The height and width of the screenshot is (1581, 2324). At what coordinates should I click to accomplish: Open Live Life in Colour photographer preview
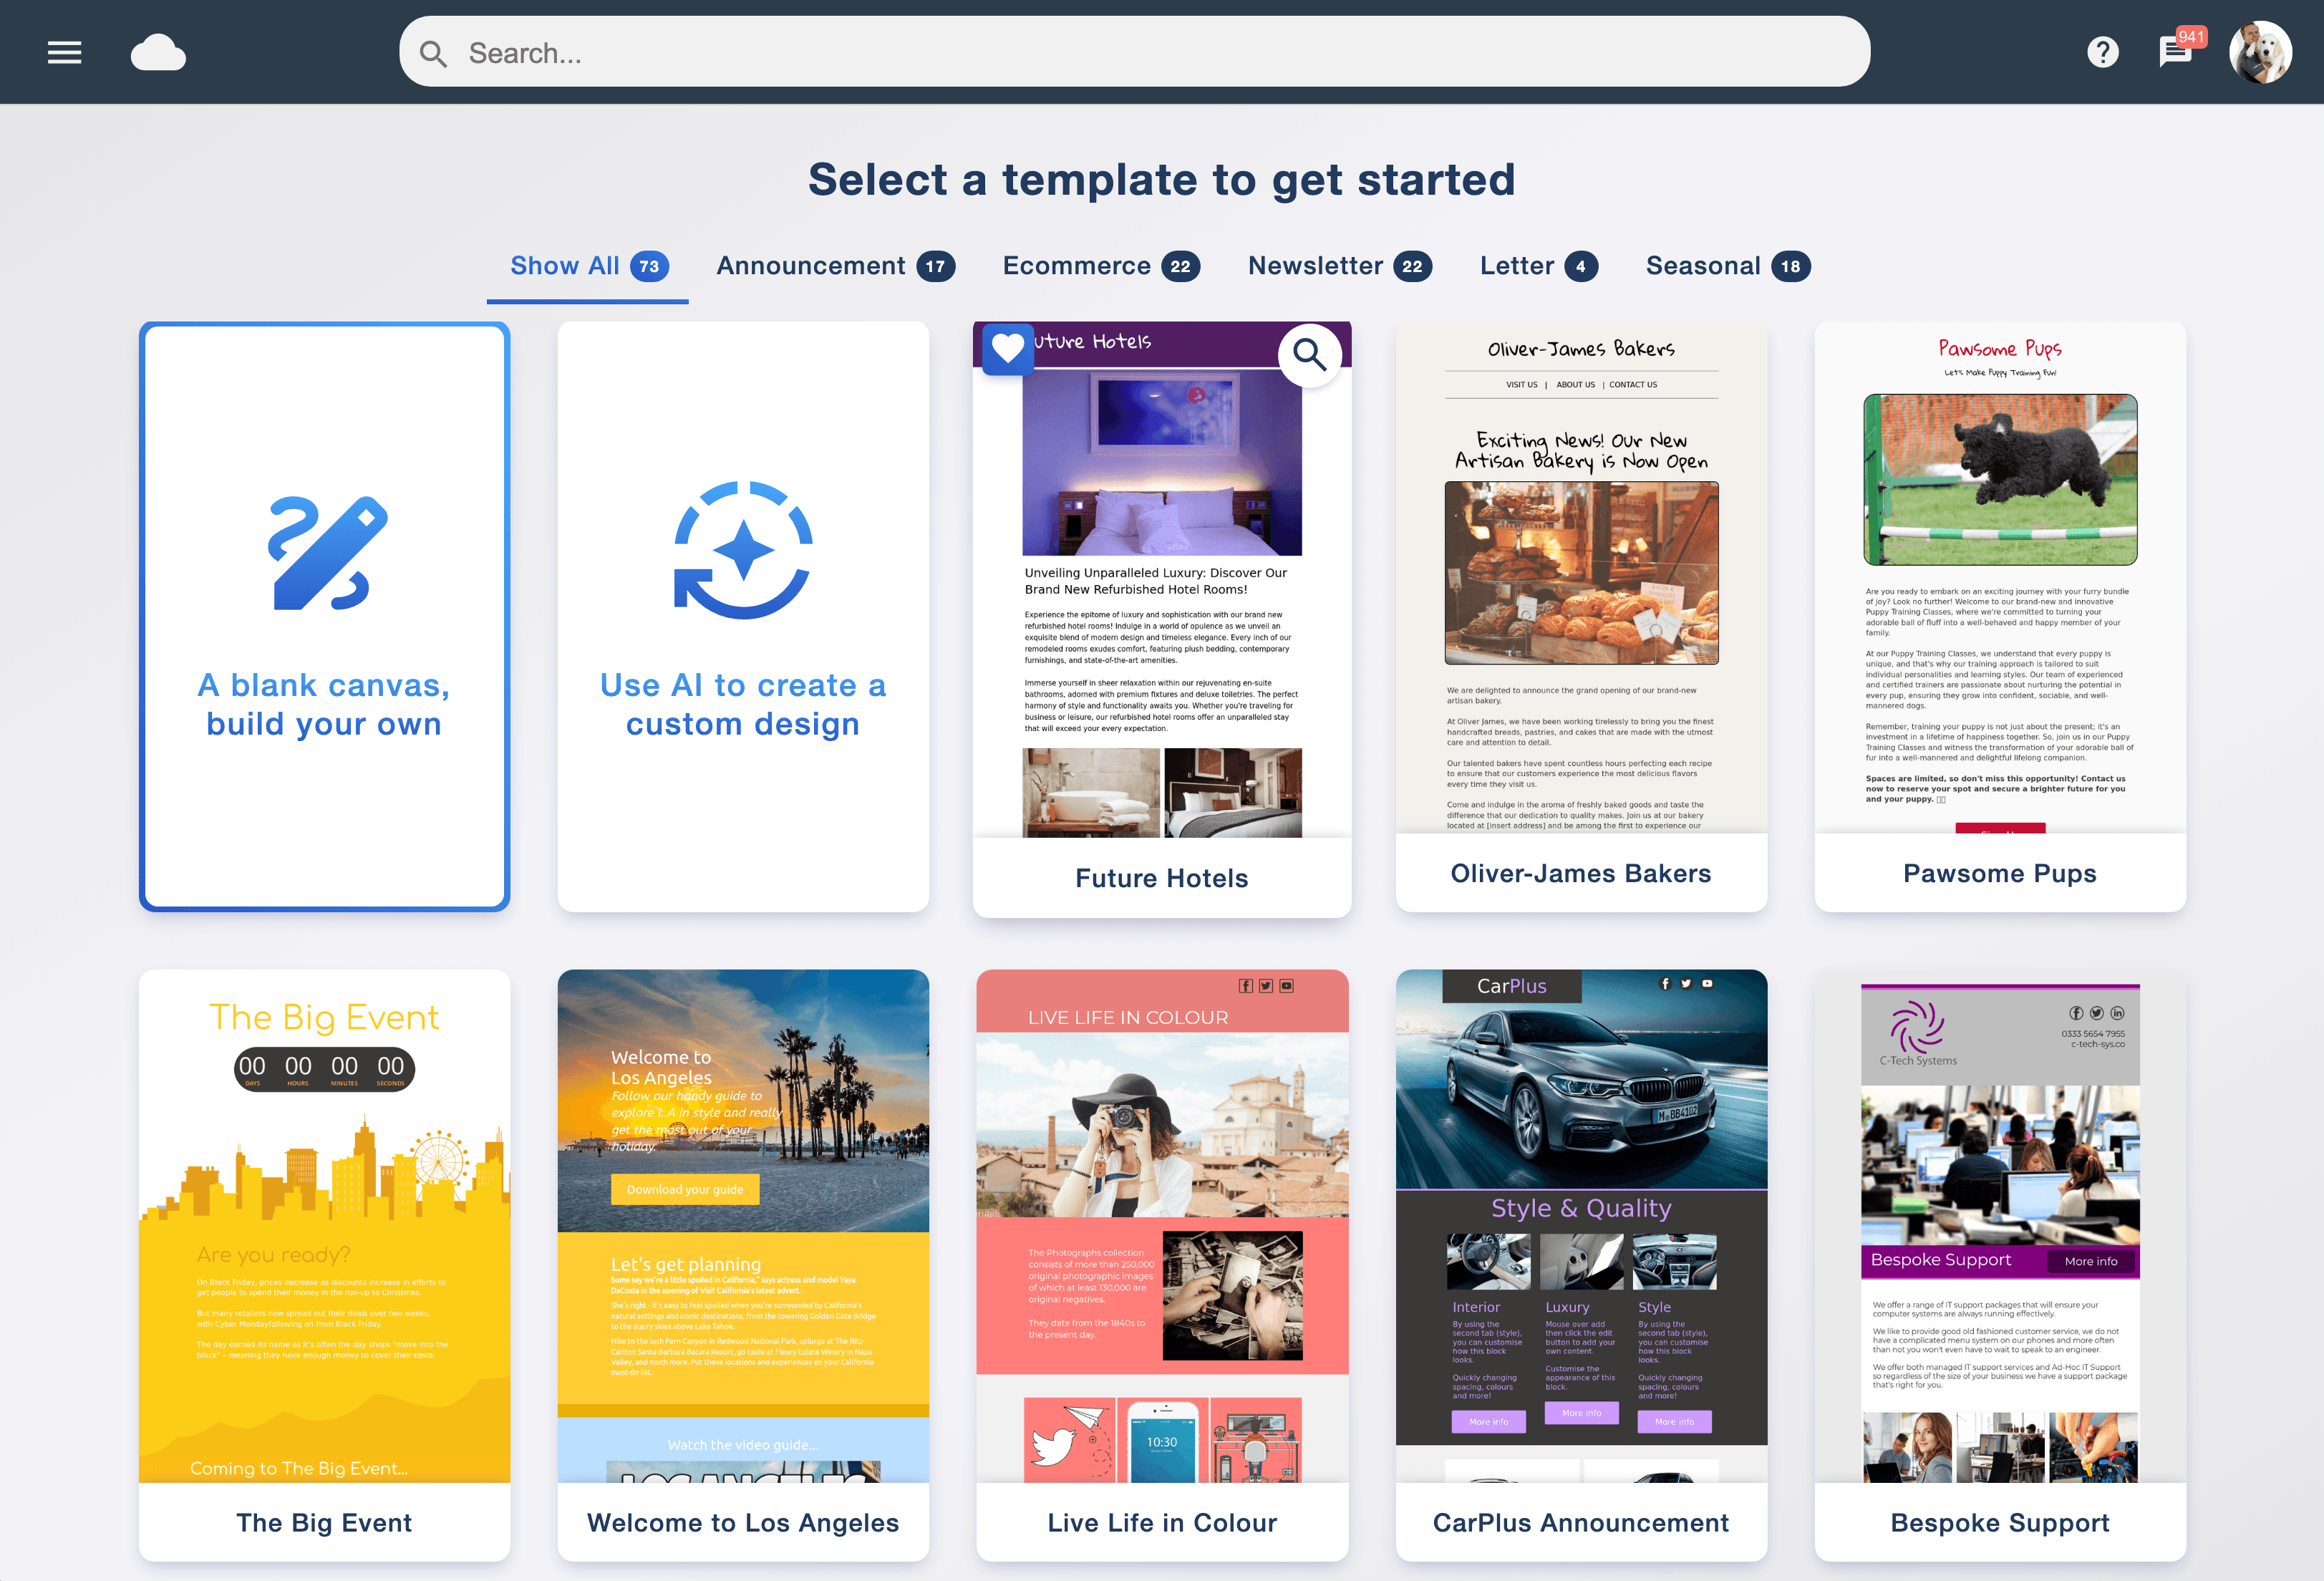tap(1162, 1124)
